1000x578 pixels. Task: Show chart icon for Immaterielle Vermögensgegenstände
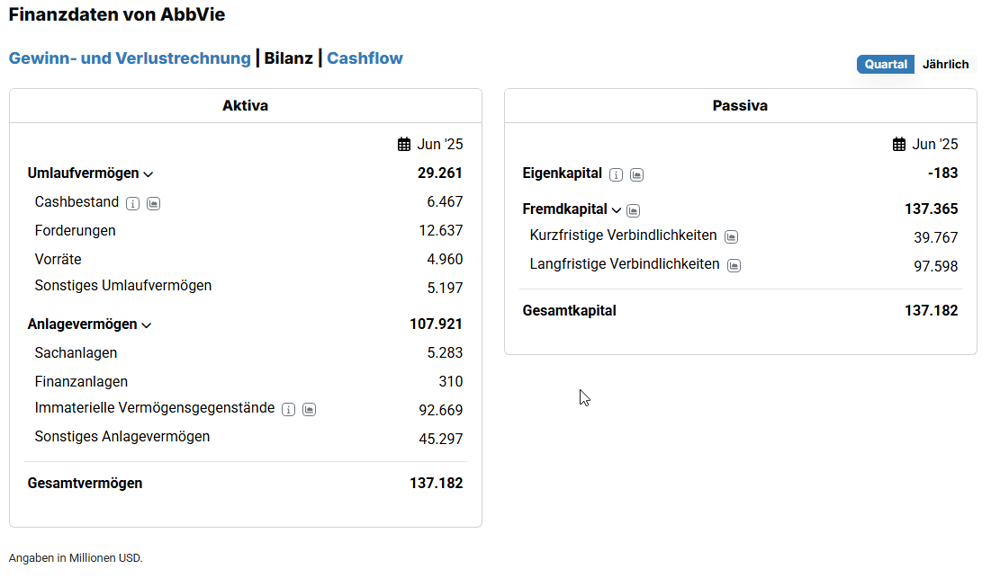point(309,410)
